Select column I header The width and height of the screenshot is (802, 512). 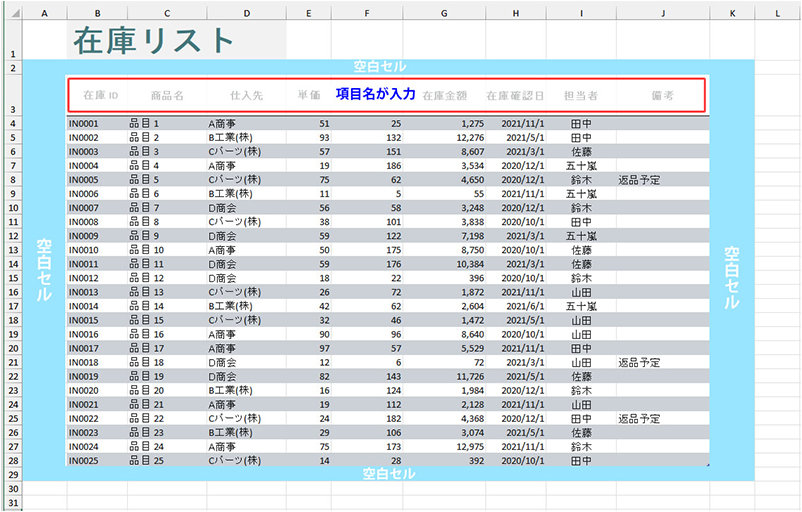point(581,14)
